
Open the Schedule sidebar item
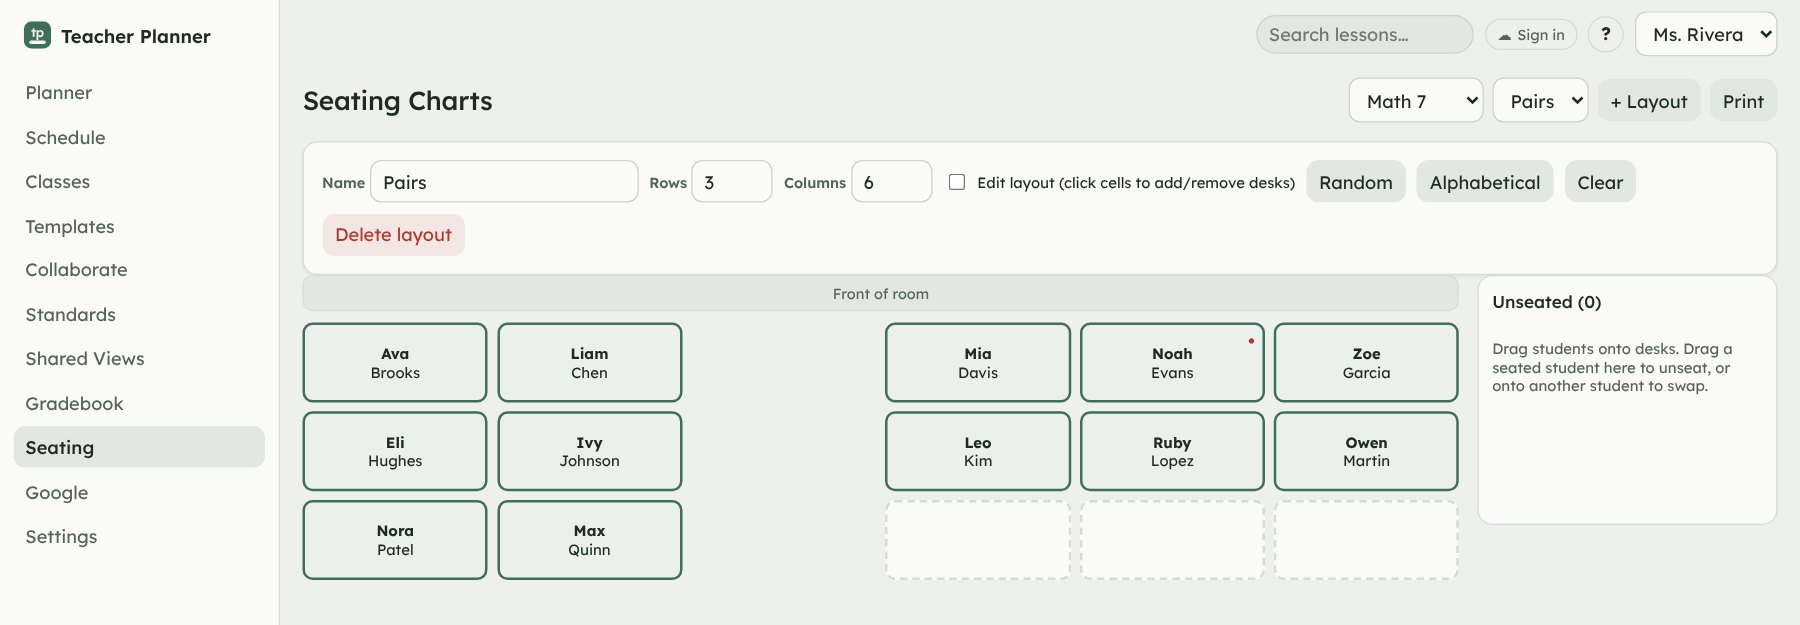click(139, 138)
